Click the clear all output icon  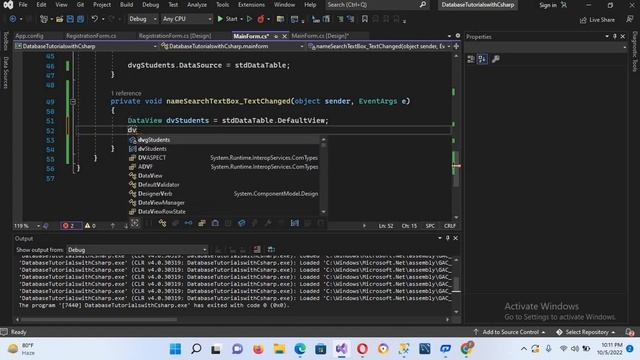pyautogui.click(x=257, y=249)
